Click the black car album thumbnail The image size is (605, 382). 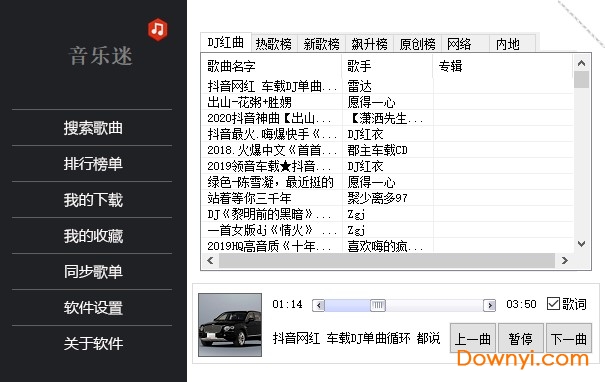click(230, 325)
